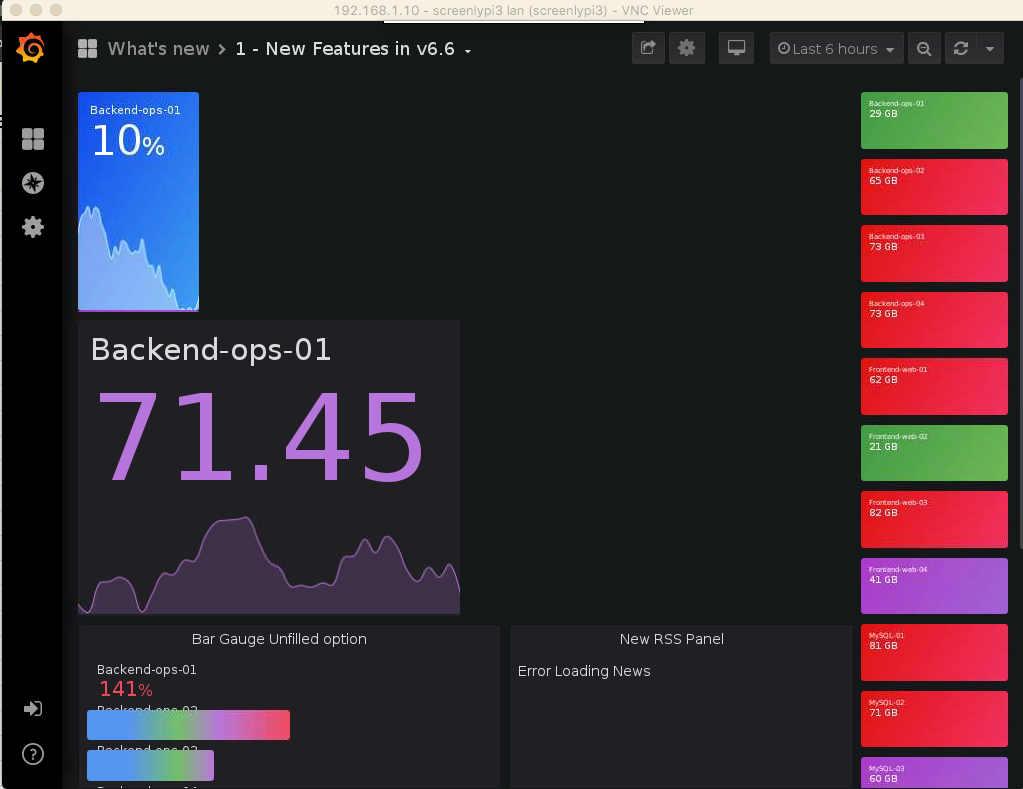Click the Backend-ops-02 gradient bar gauge
This screenshot has height=789, width=1023.
click(188, 725)
